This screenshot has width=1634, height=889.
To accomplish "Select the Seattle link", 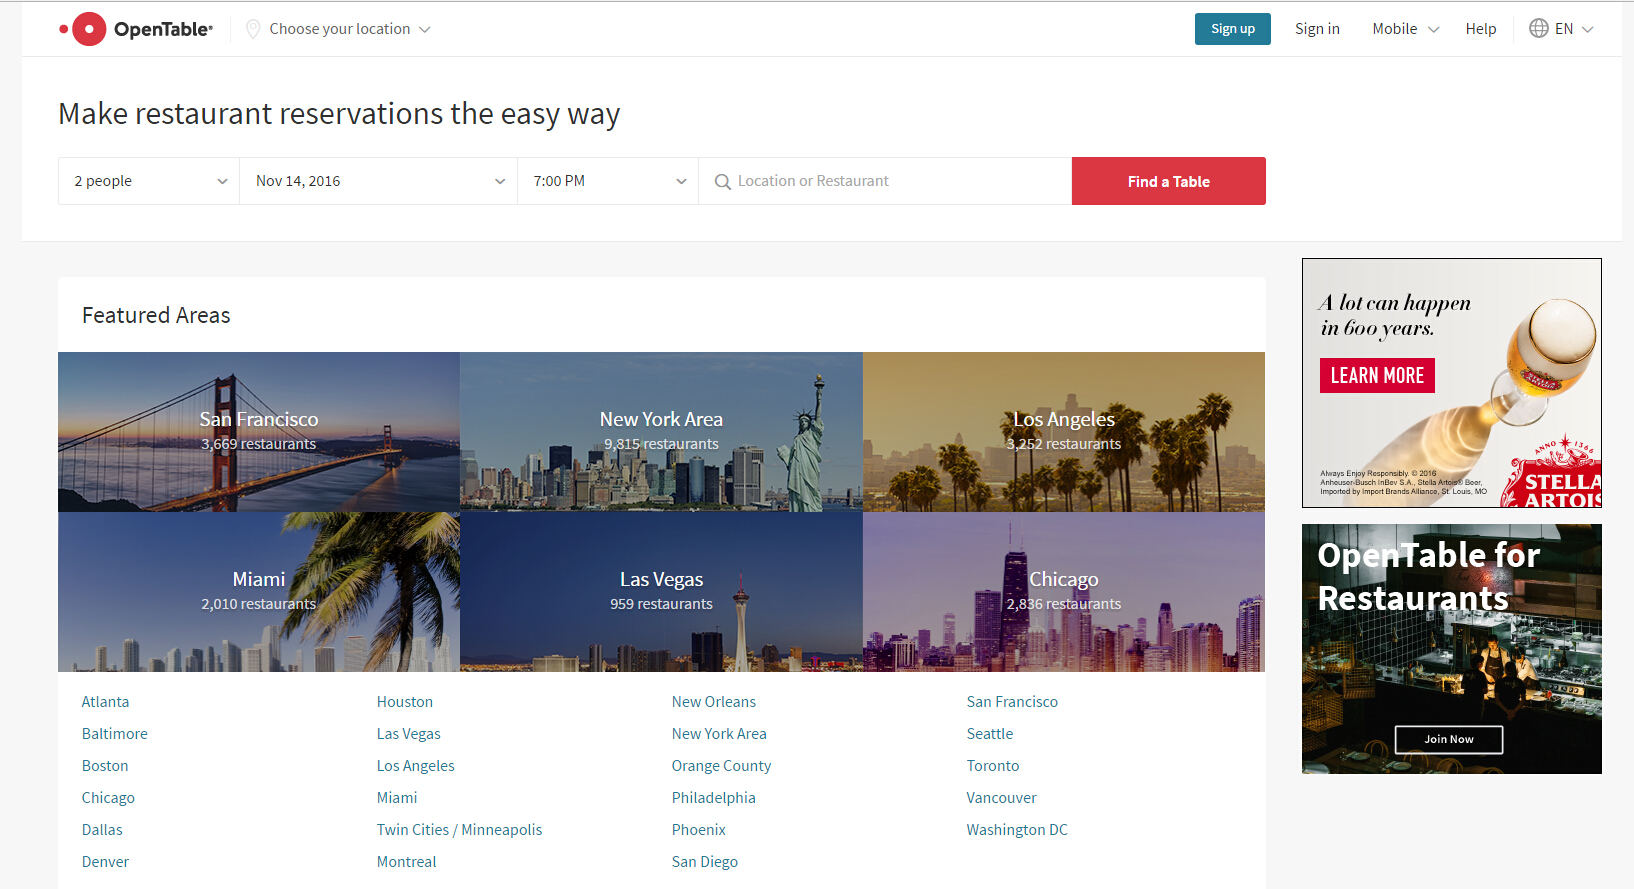I will pos(990,734).
